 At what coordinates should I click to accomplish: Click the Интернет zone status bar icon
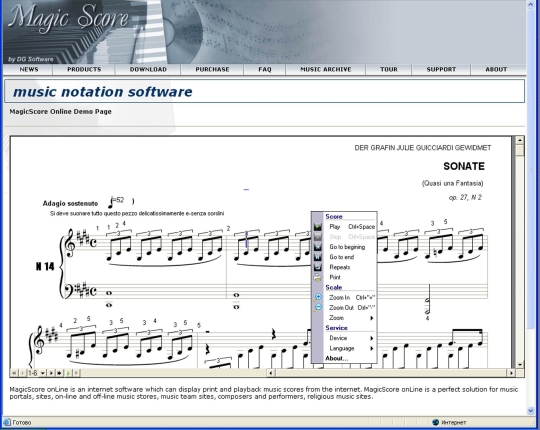[435, 422]
